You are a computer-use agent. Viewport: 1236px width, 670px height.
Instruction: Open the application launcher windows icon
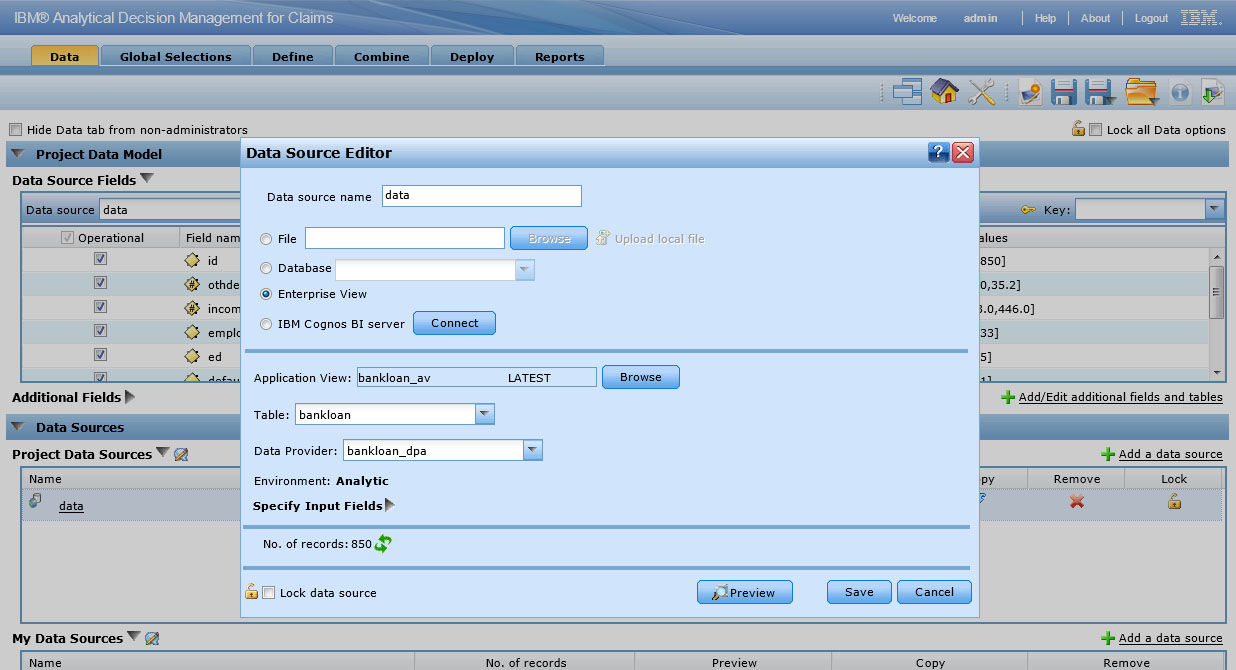(908, 92)
